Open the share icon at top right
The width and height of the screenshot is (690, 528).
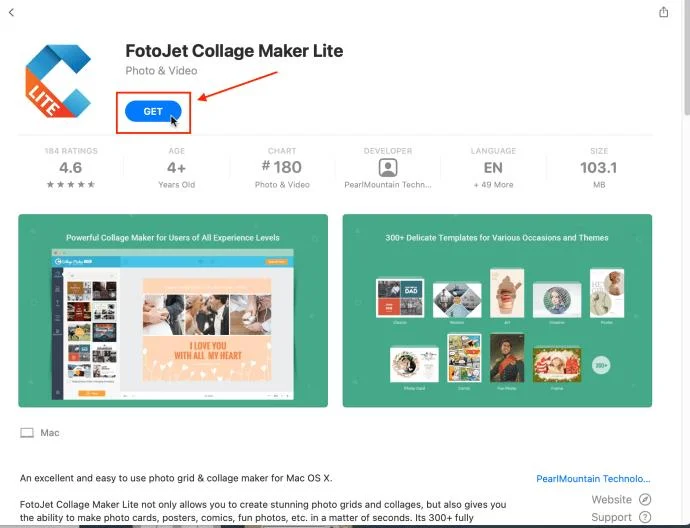coord(664,12)
